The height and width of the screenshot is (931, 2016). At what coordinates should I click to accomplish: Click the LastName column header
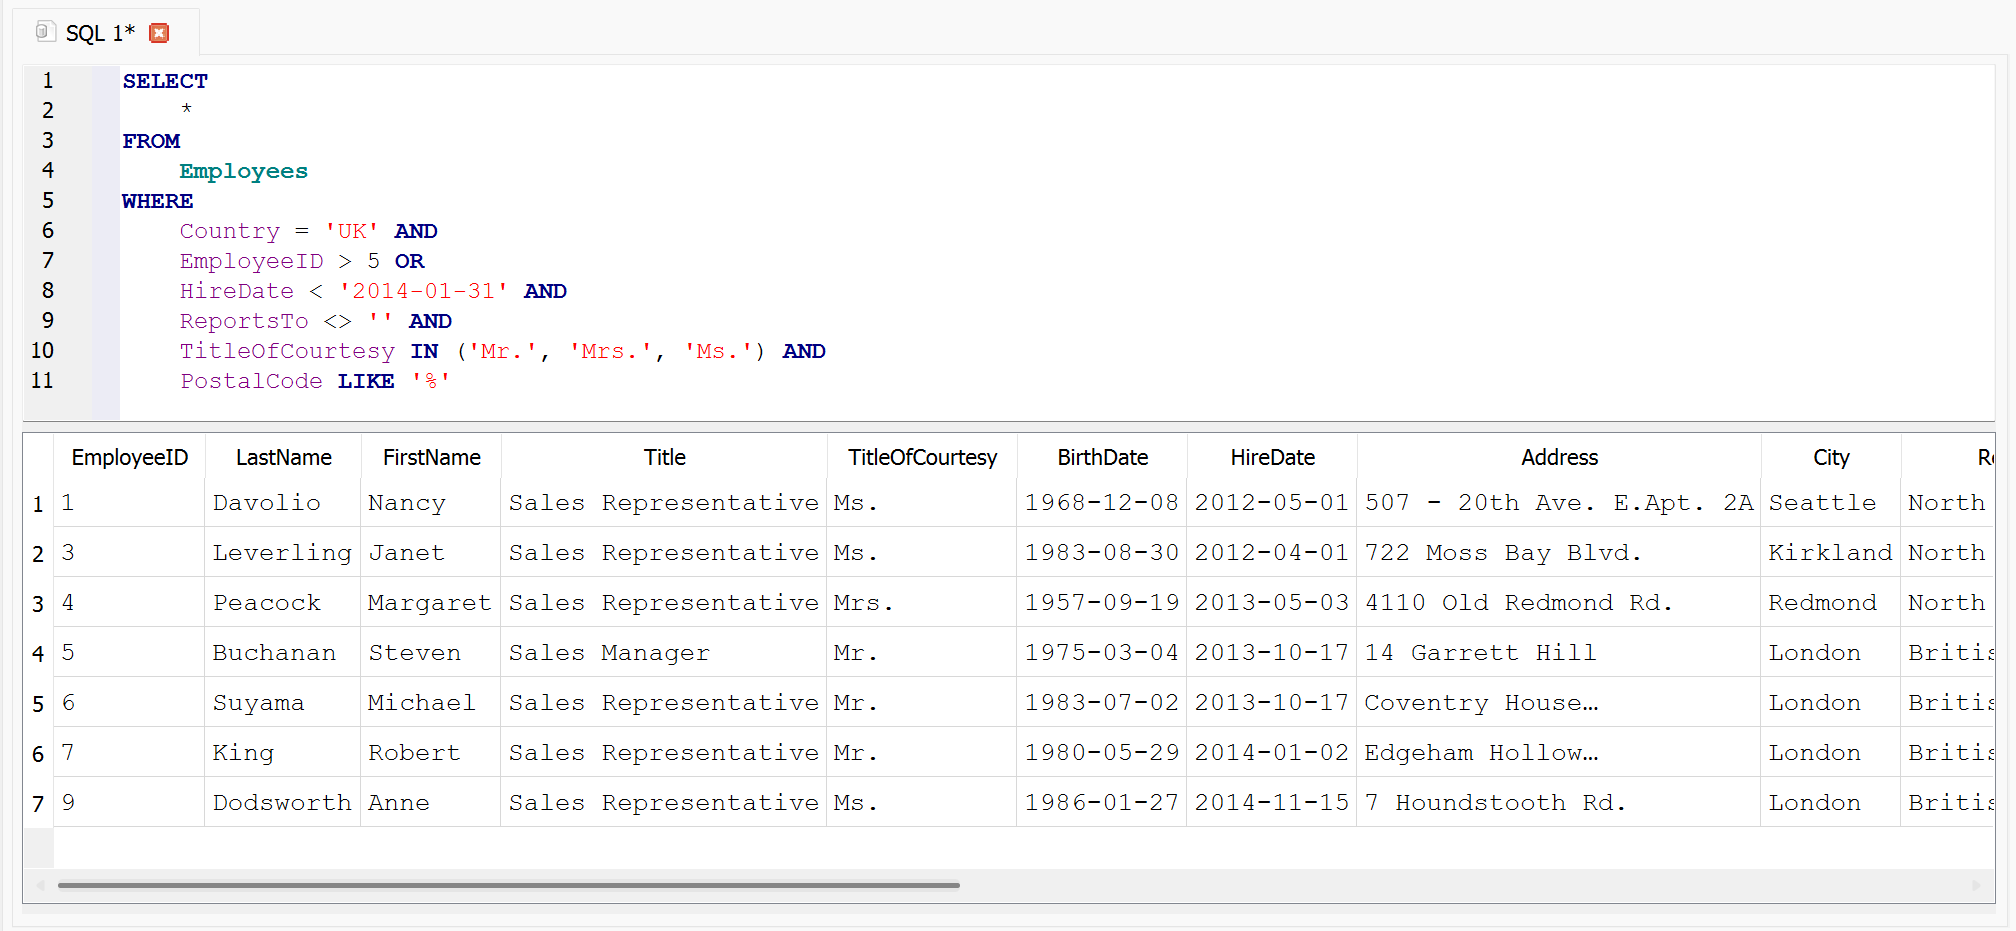coord(283,458)
